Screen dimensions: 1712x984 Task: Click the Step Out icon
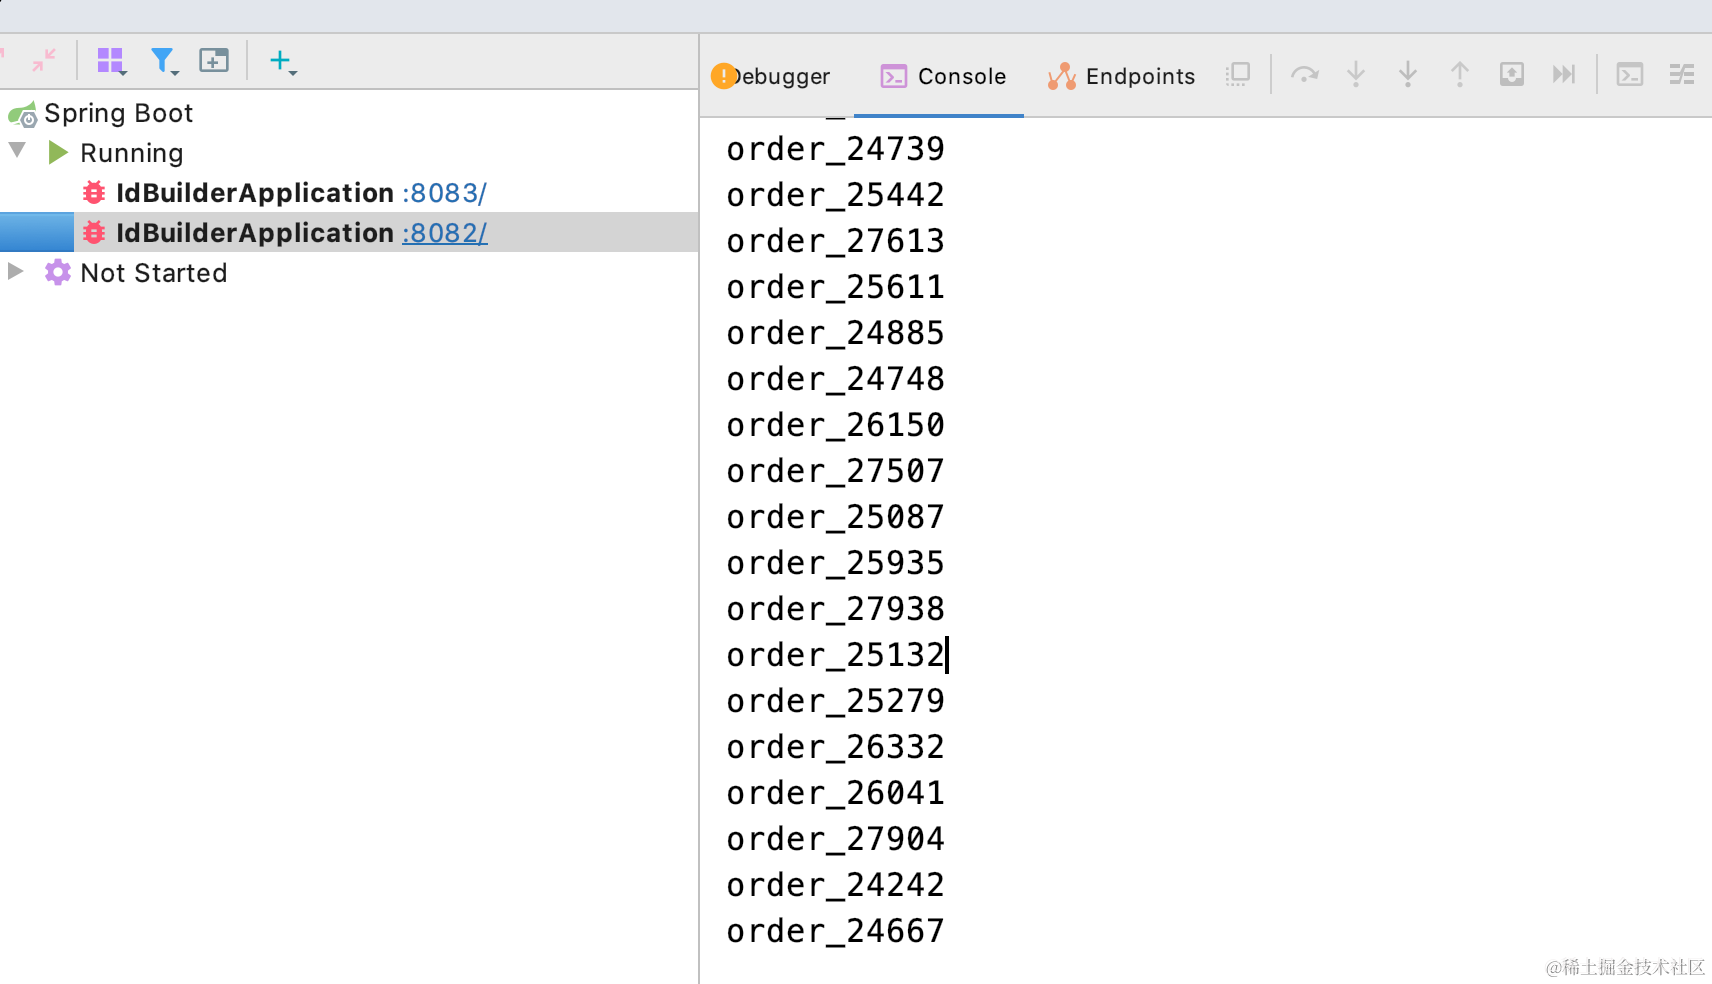tap(1460, 74)
